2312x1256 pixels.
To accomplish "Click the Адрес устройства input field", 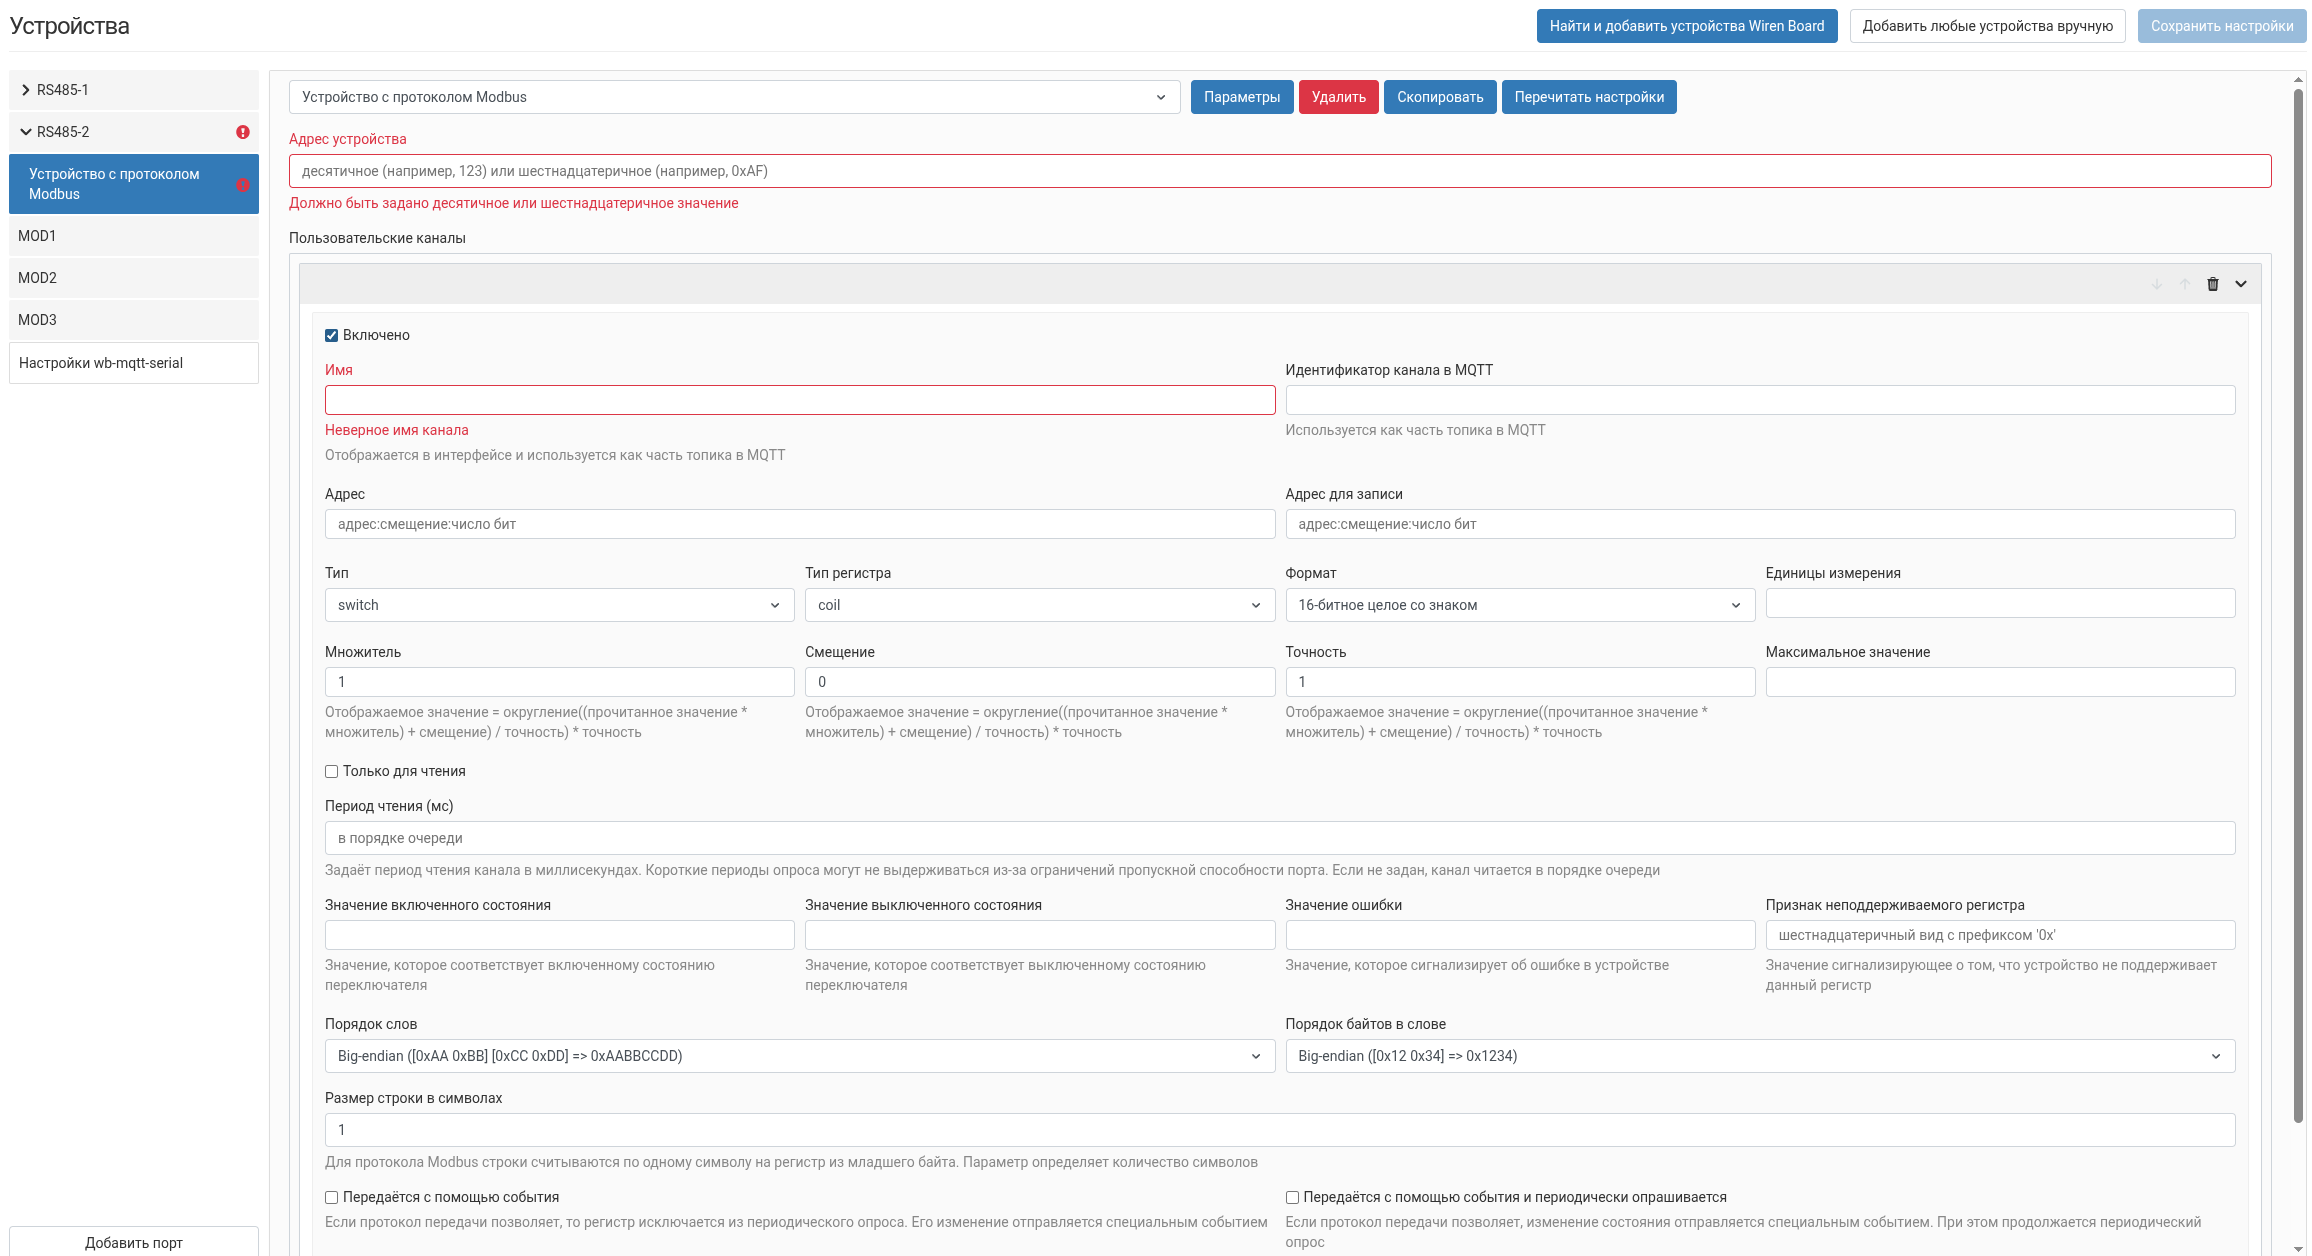I will click(1280, 171).
